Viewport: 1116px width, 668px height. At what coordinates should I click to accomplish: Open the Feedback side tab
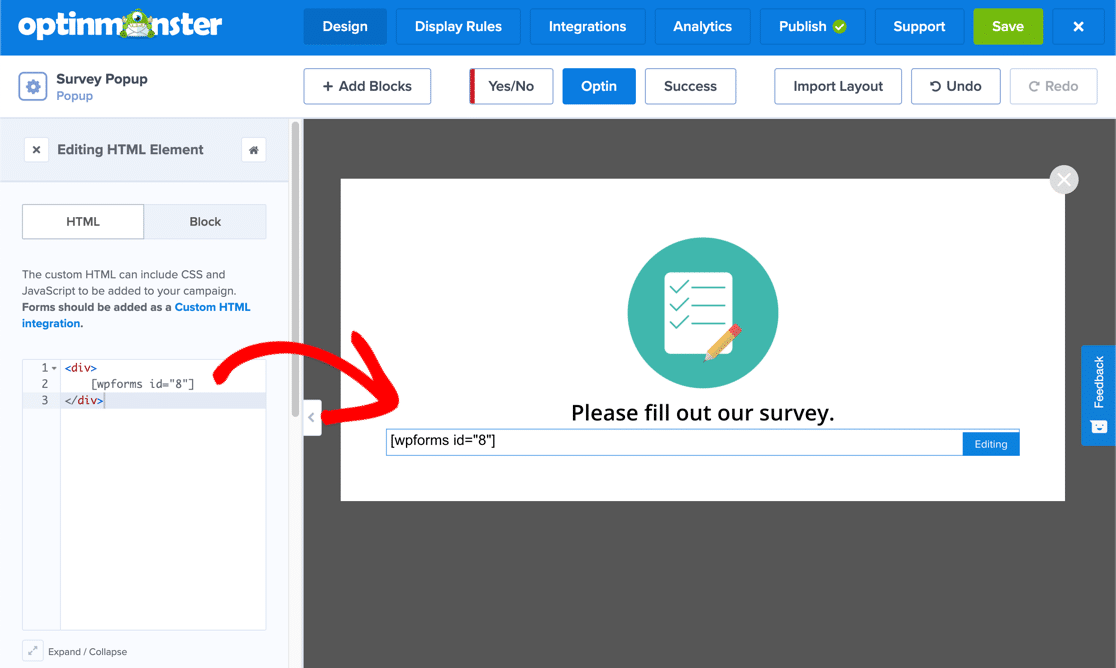(1098, 395)
